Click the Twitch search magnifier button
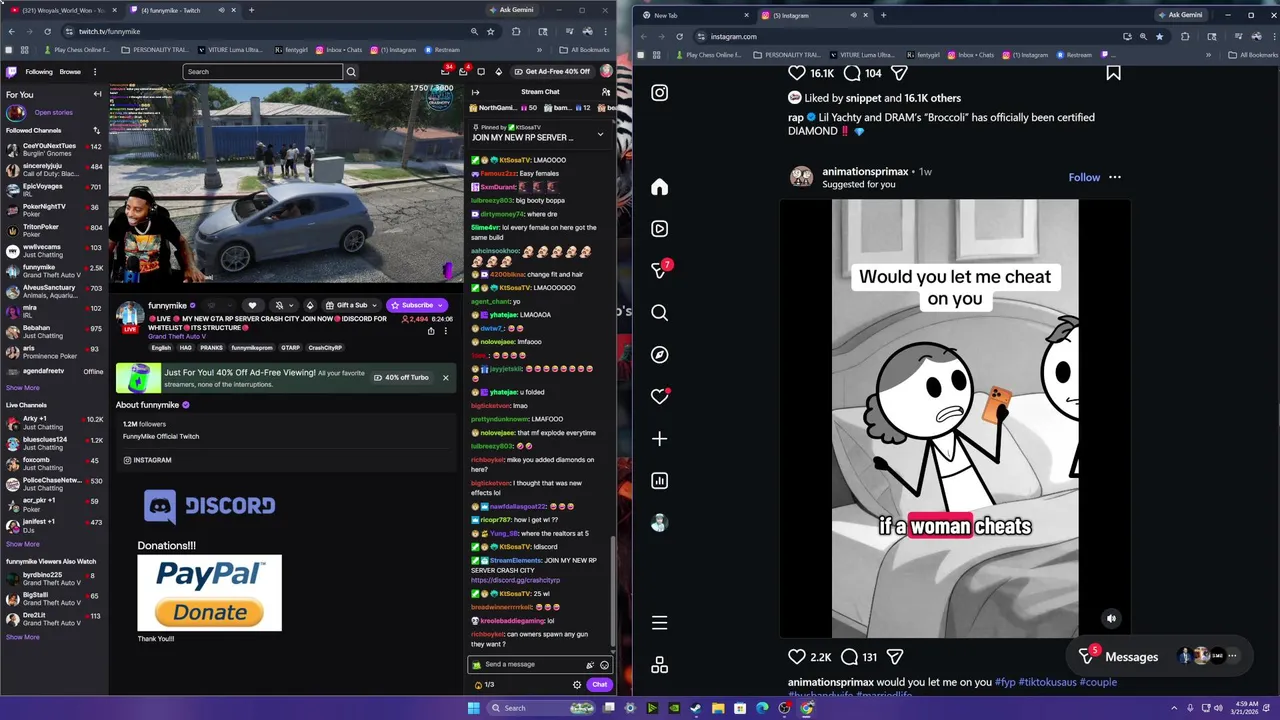 coord(351,72)
